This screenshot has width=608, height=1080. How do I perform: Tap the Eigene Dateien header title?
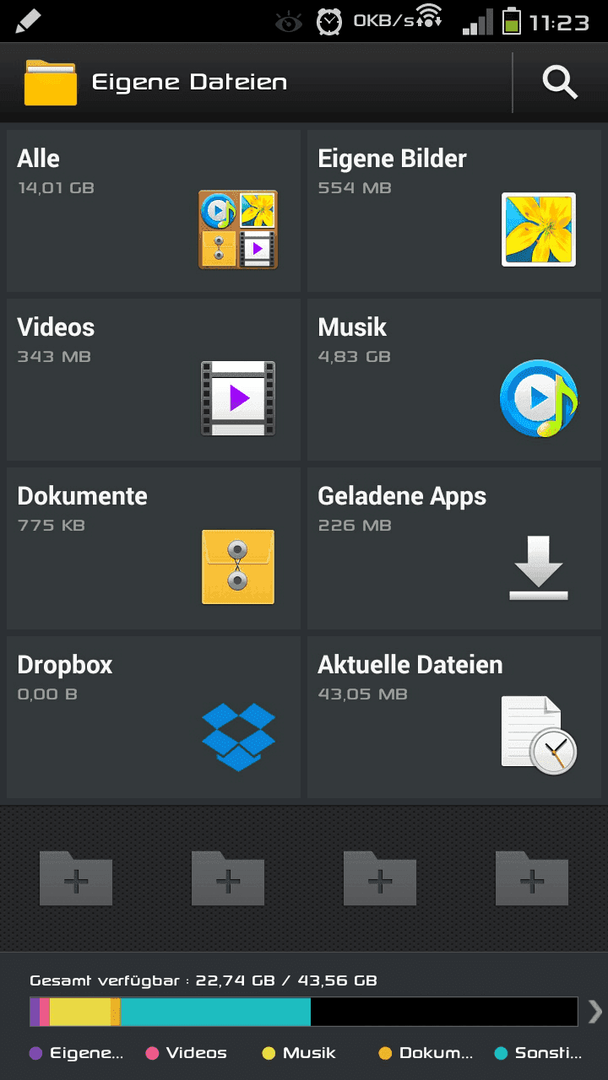(x=189, y=83)
